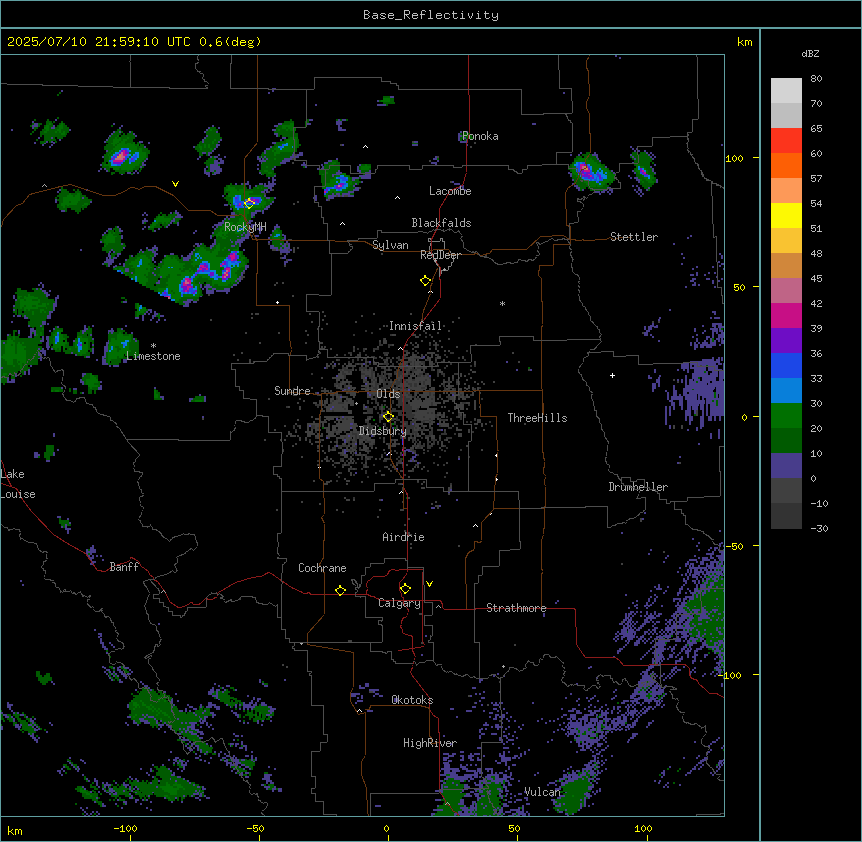Select the Ponoka label
Screen dimensions: 862x842
coord(480,136)
